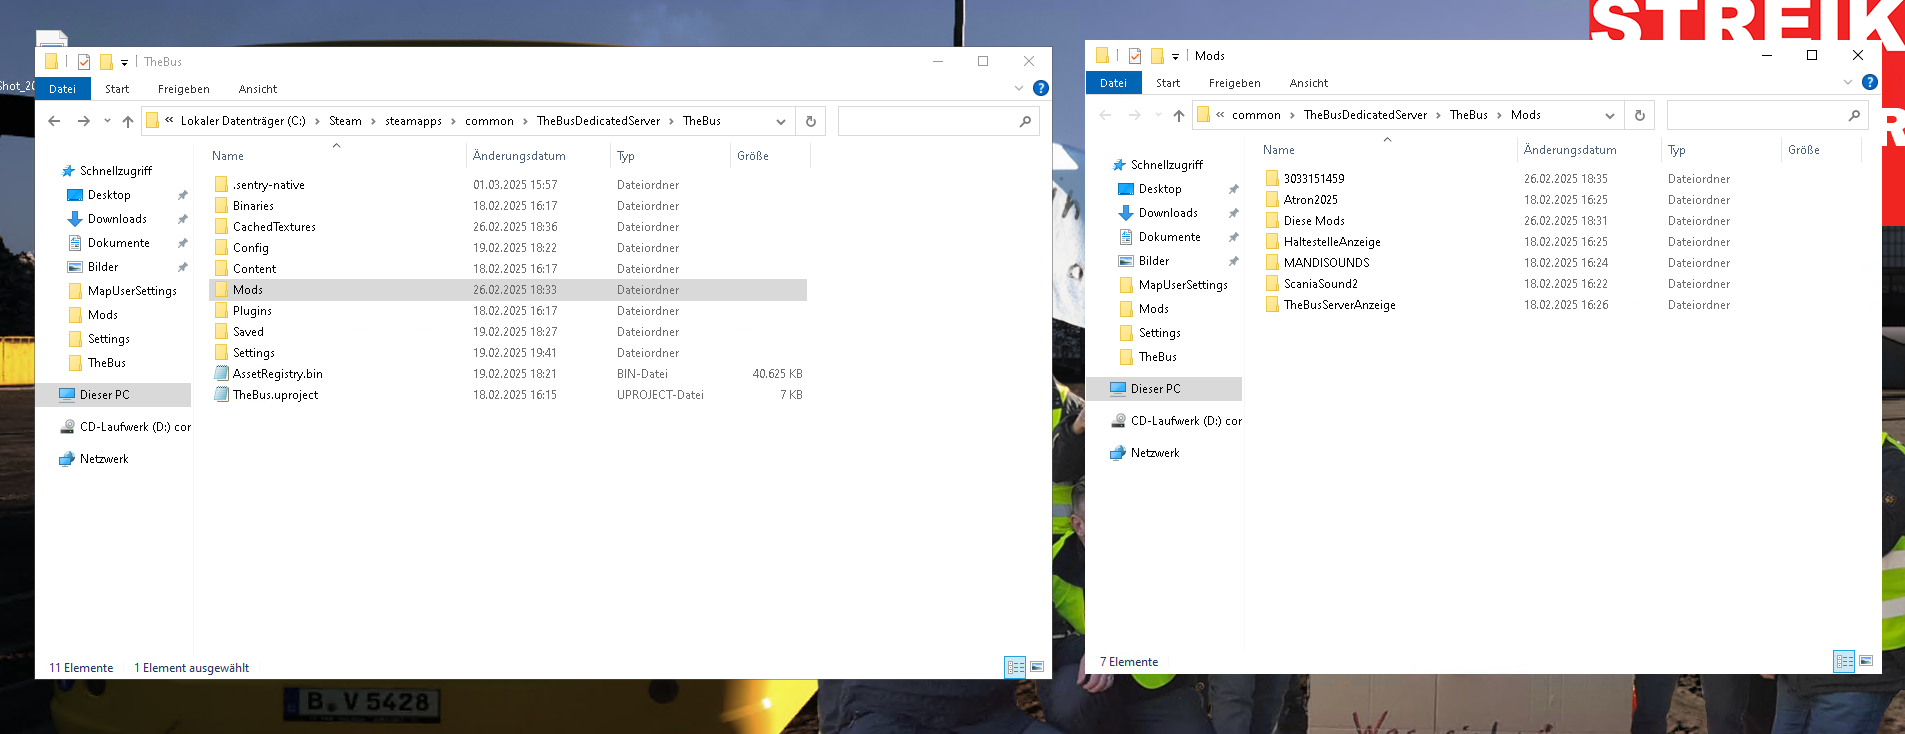The height and width of the screenshot is (734, 1905).
Task: Click the refresh button in TheBus window
Action: pyautogui.click(x=811, y=122)
